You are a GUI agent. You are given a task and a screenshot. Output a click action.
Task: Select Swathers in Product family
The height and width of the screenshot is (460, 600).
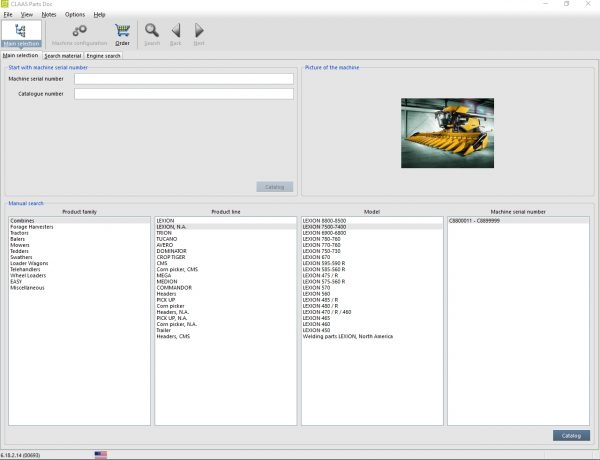tap(80, 258)
